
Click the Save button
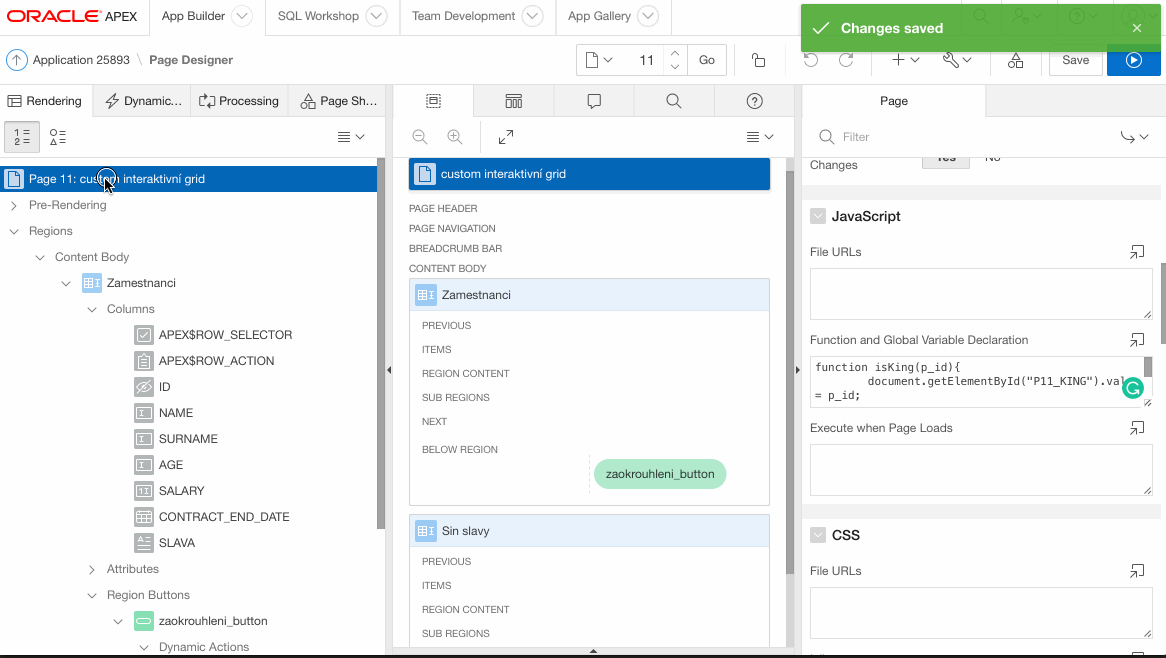[x=1075, y=60]
